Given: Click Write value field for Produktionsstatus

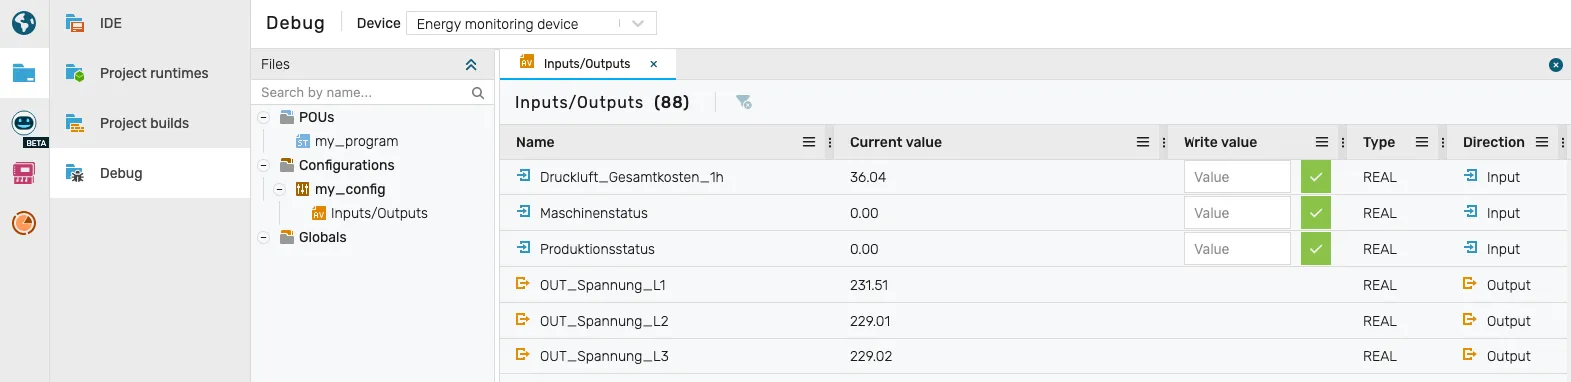Looking at the screenshot, I should tap(1237, 249).
